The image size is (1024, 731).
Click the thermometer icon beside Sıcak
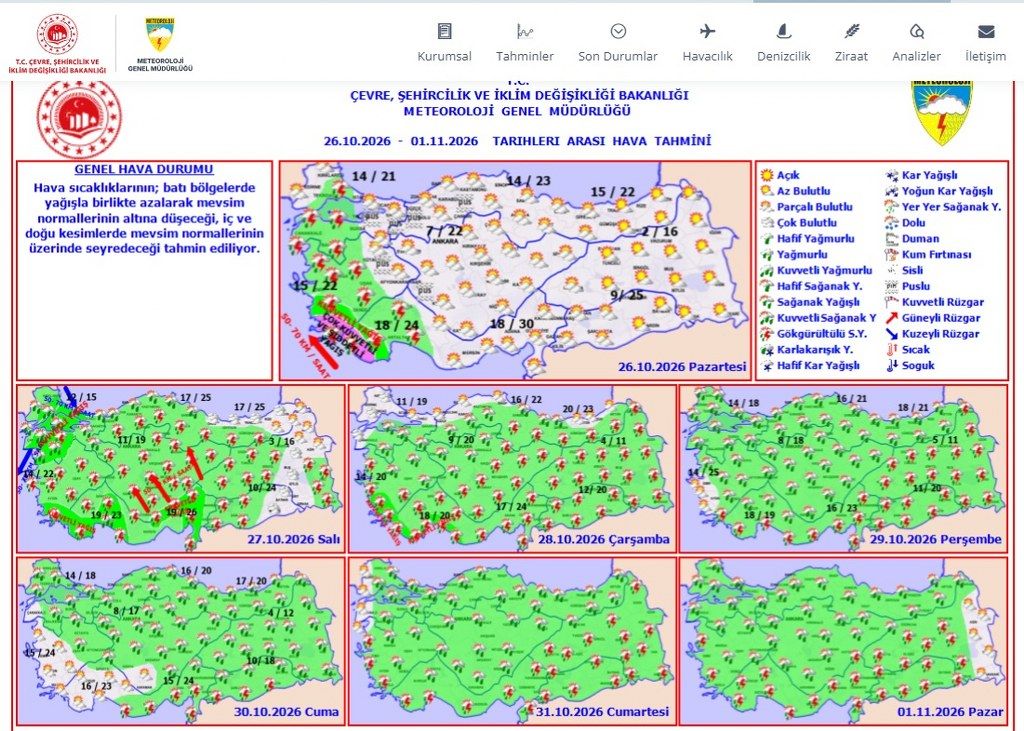892,349
